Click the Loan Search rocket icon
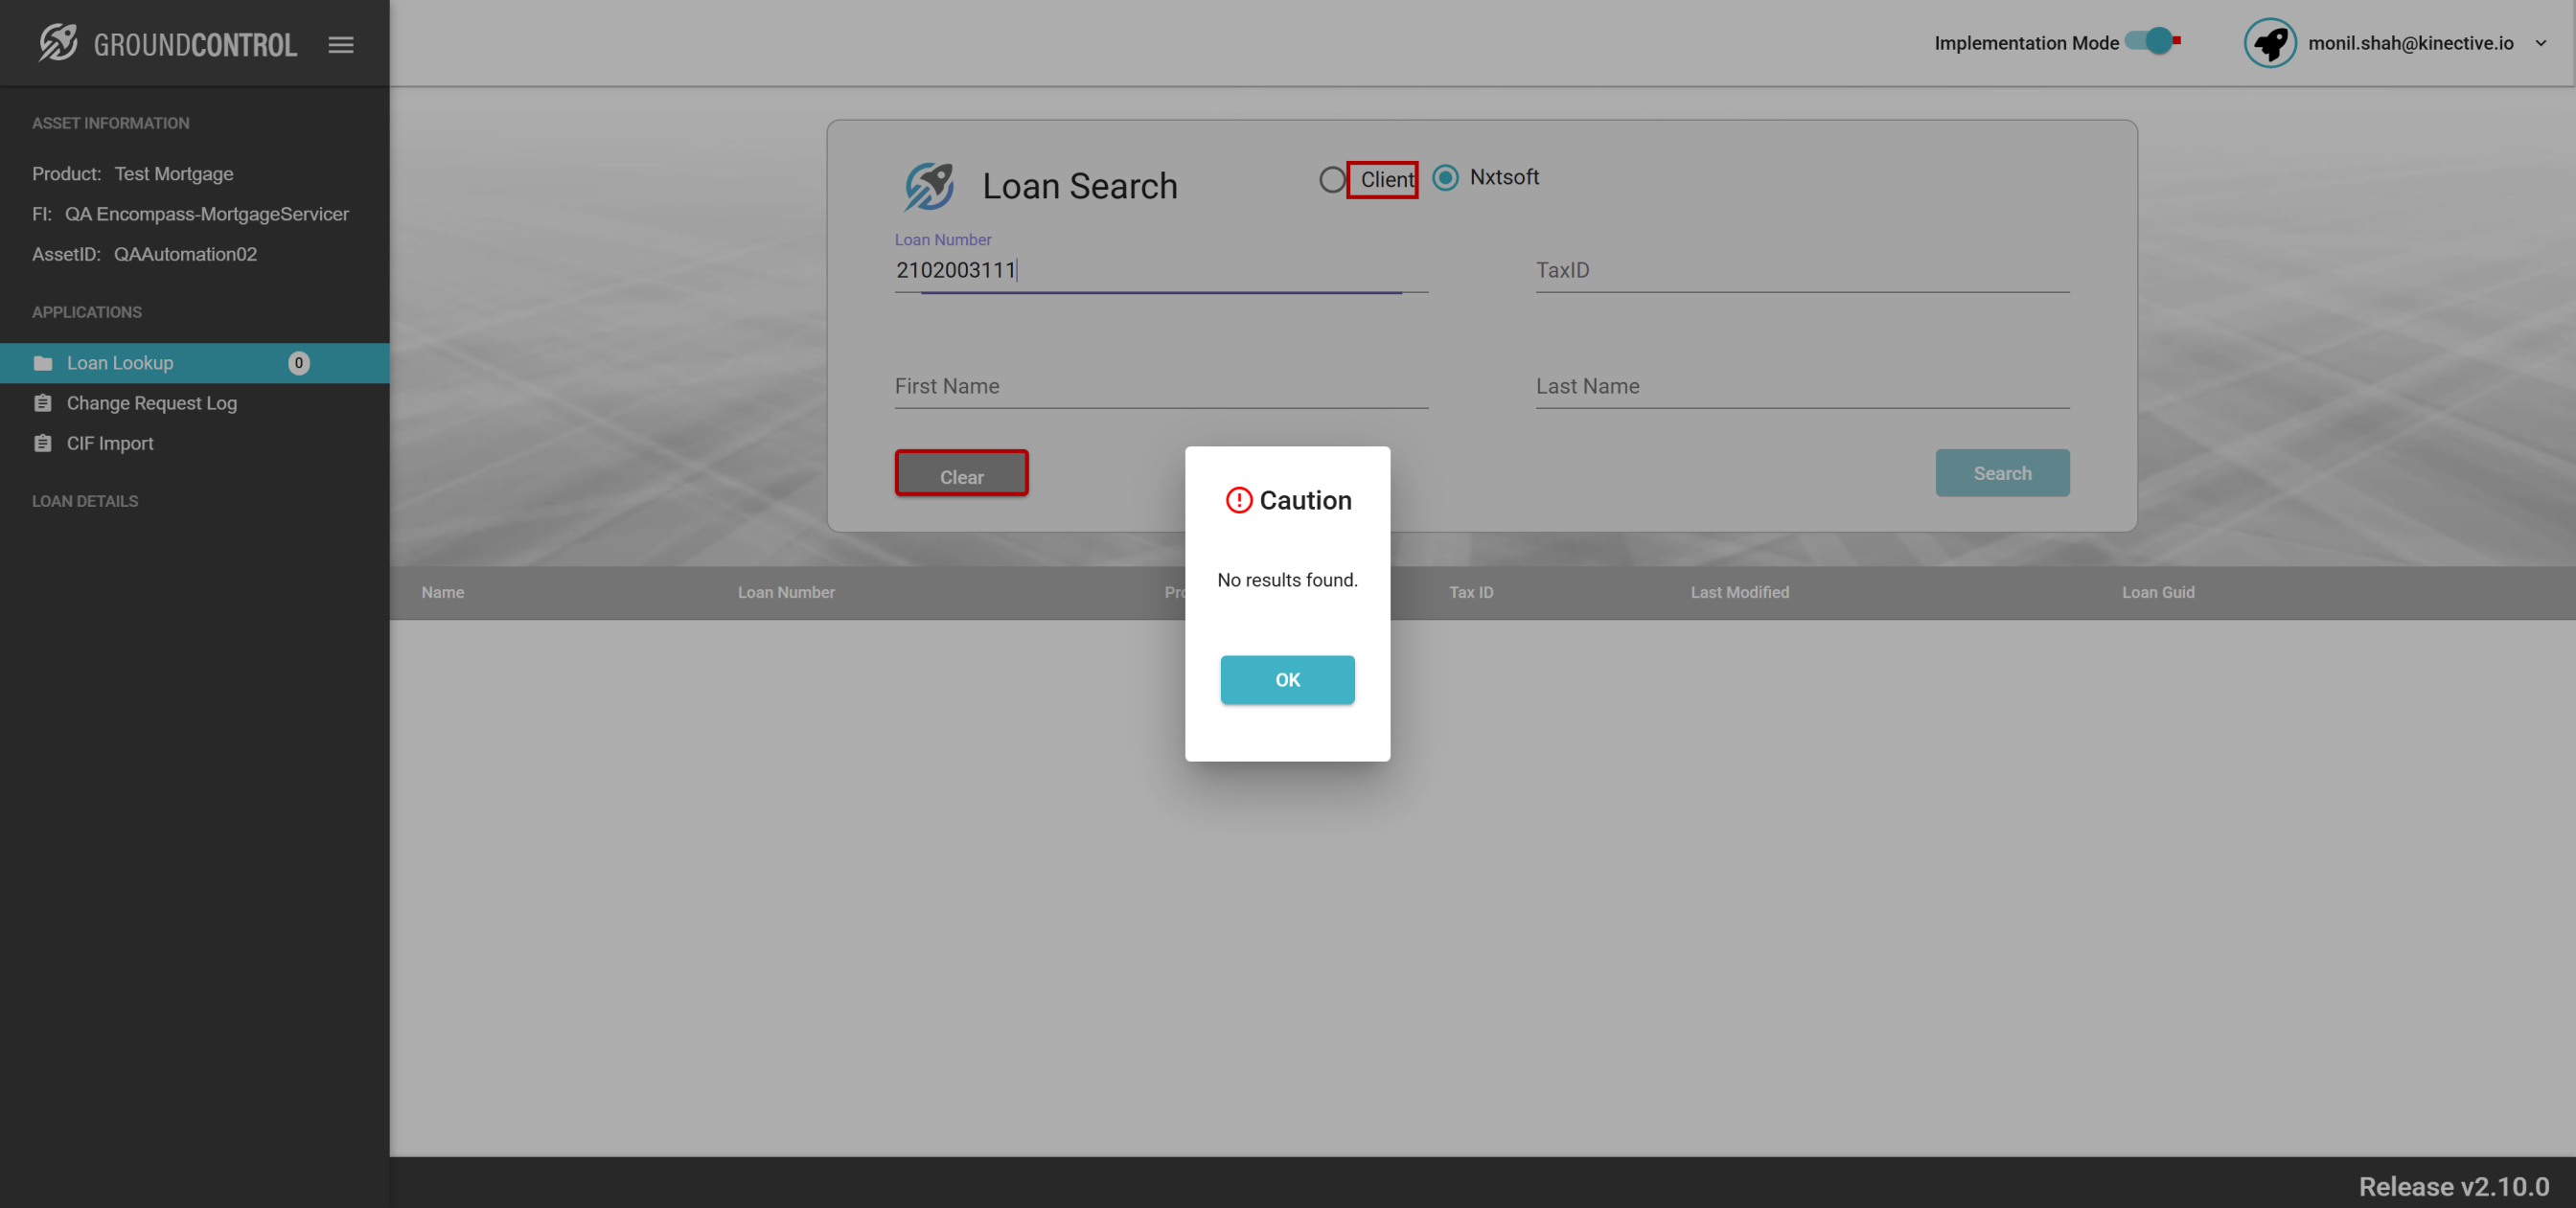Screen dimensions: 2576x1208 click(x=929, y=186)
